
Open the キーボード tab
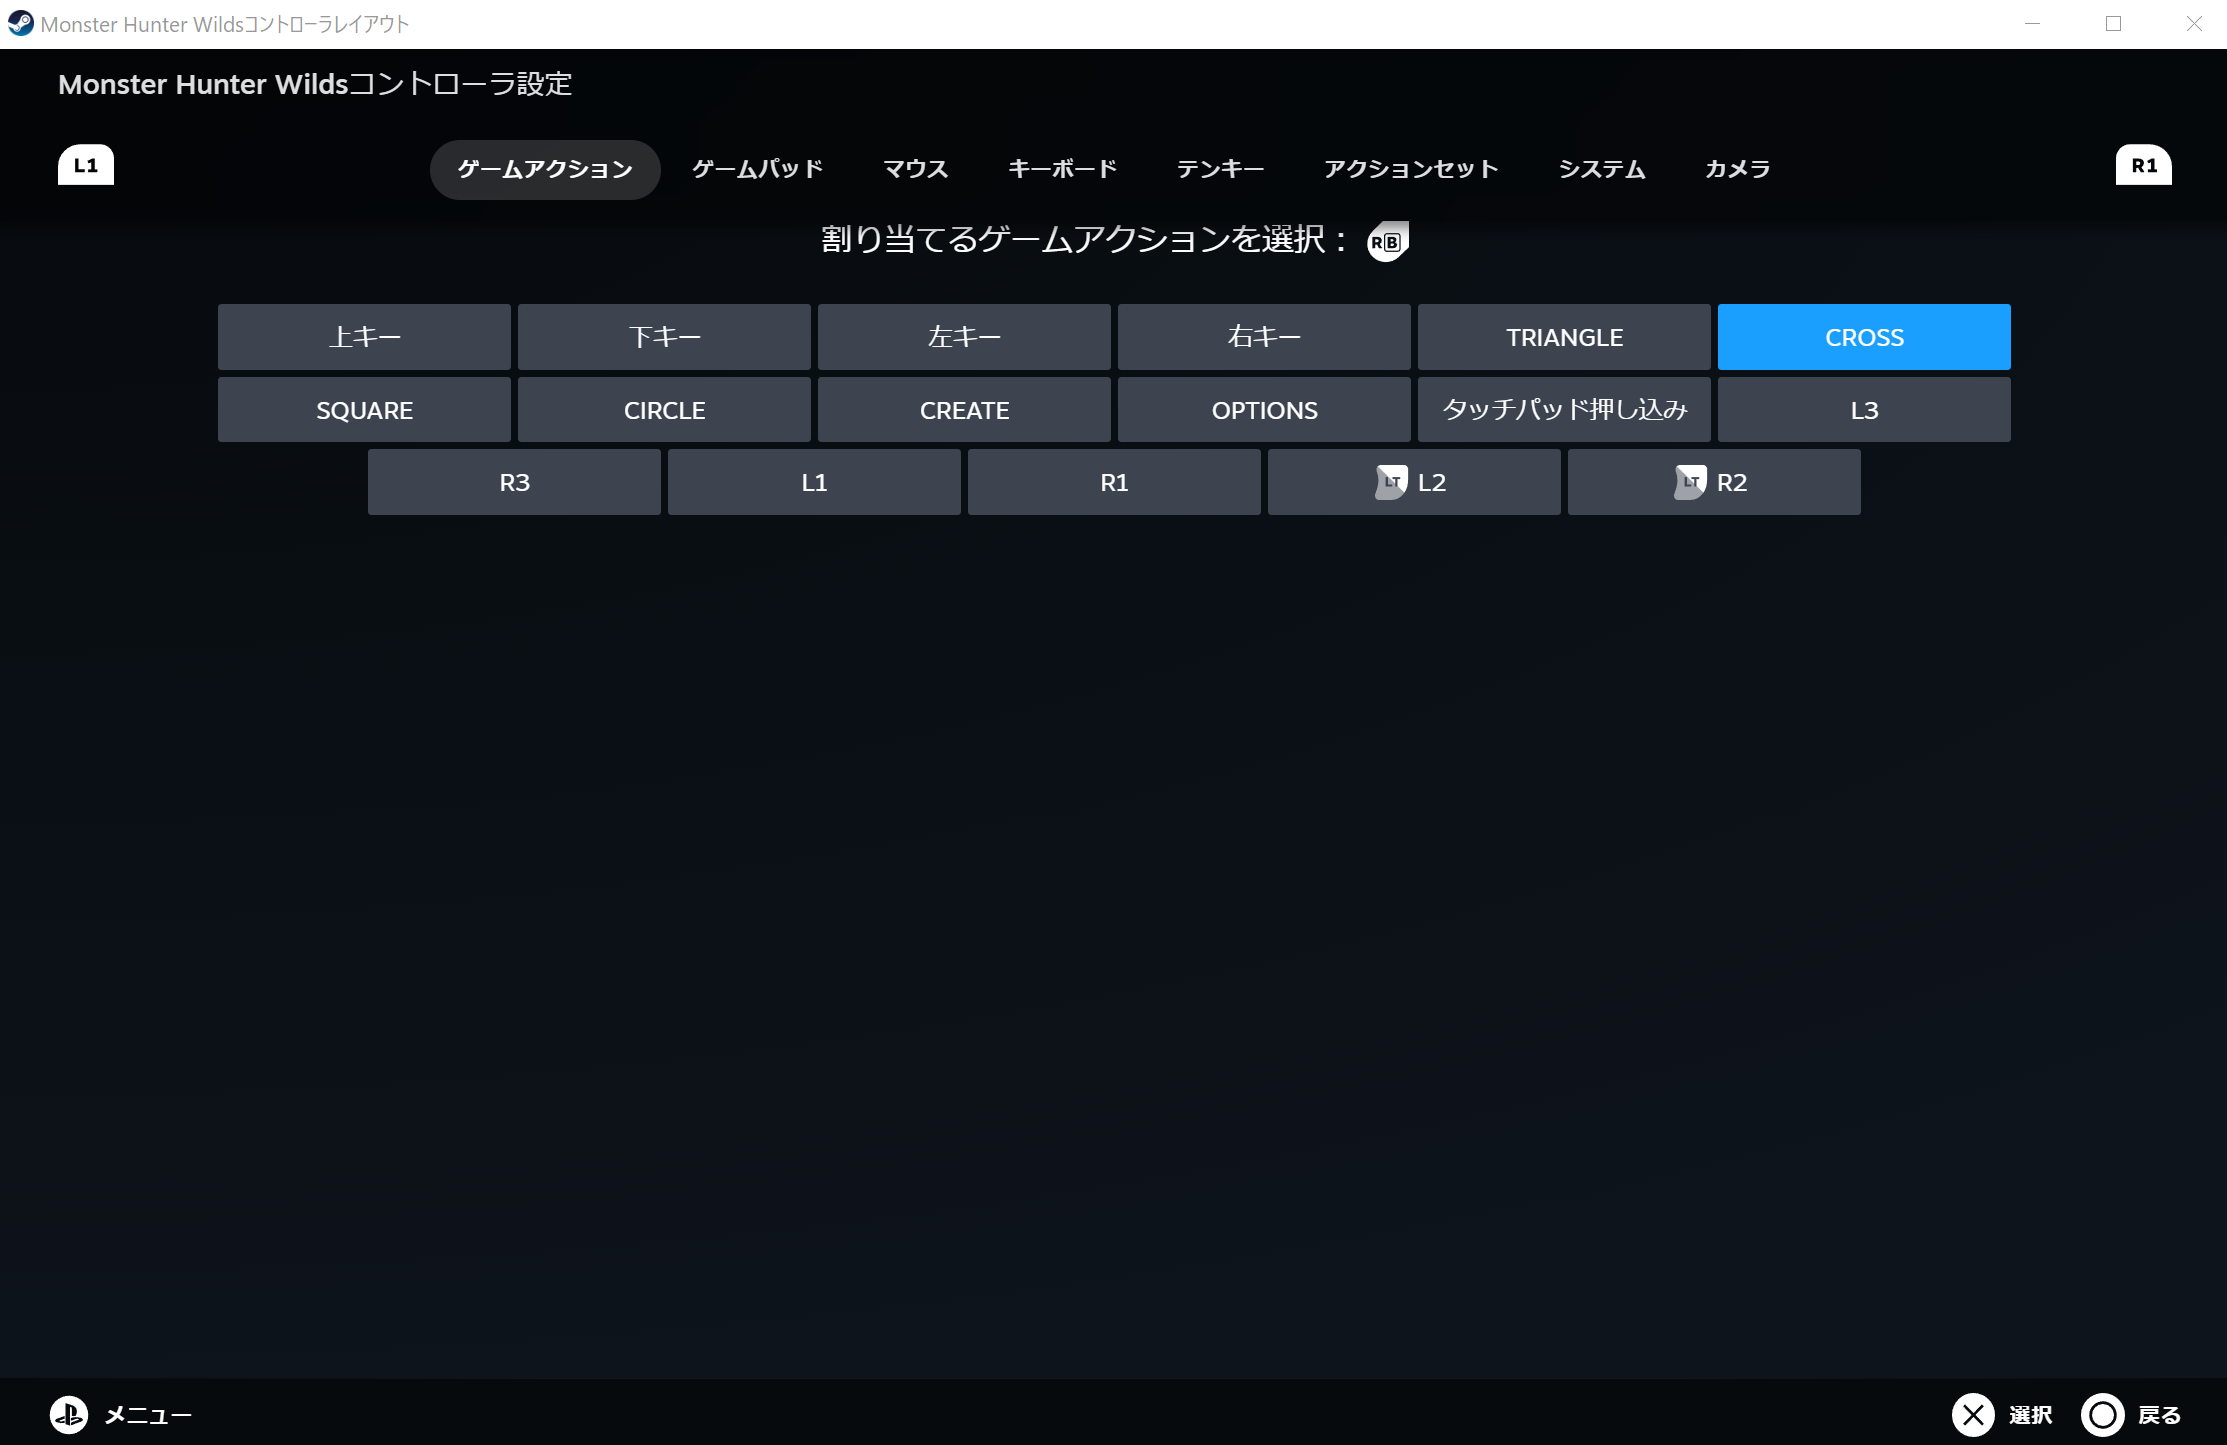pos(1062,169)
